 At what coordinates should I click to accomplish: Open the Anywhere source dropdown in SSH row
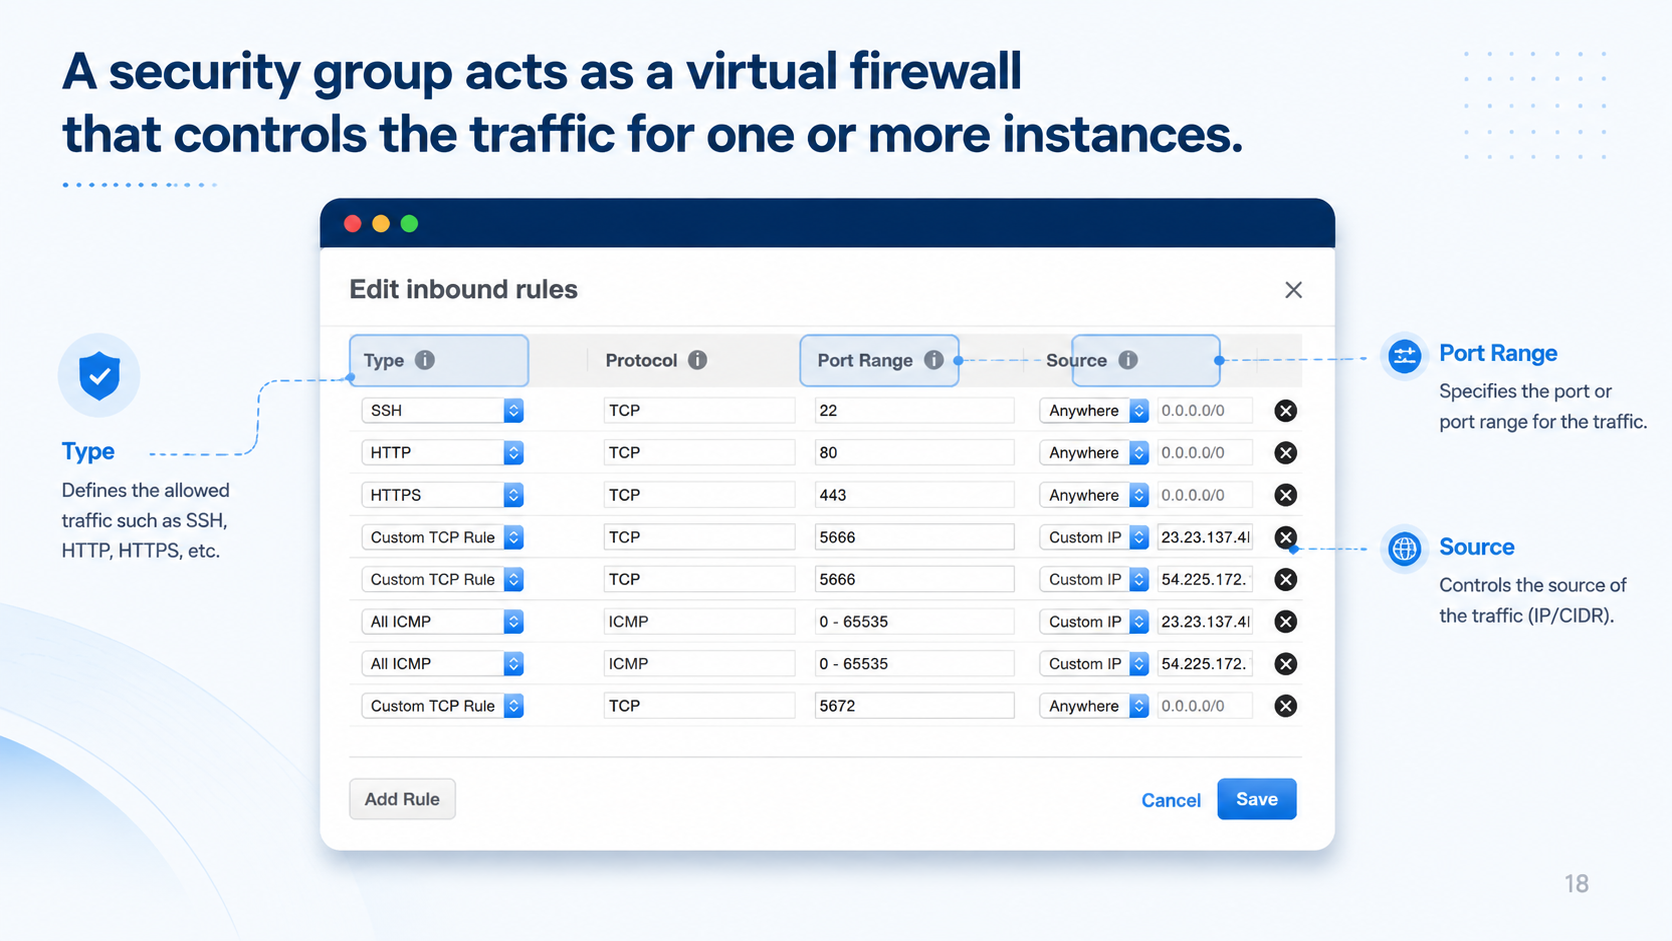click(x=1094, y=410)
